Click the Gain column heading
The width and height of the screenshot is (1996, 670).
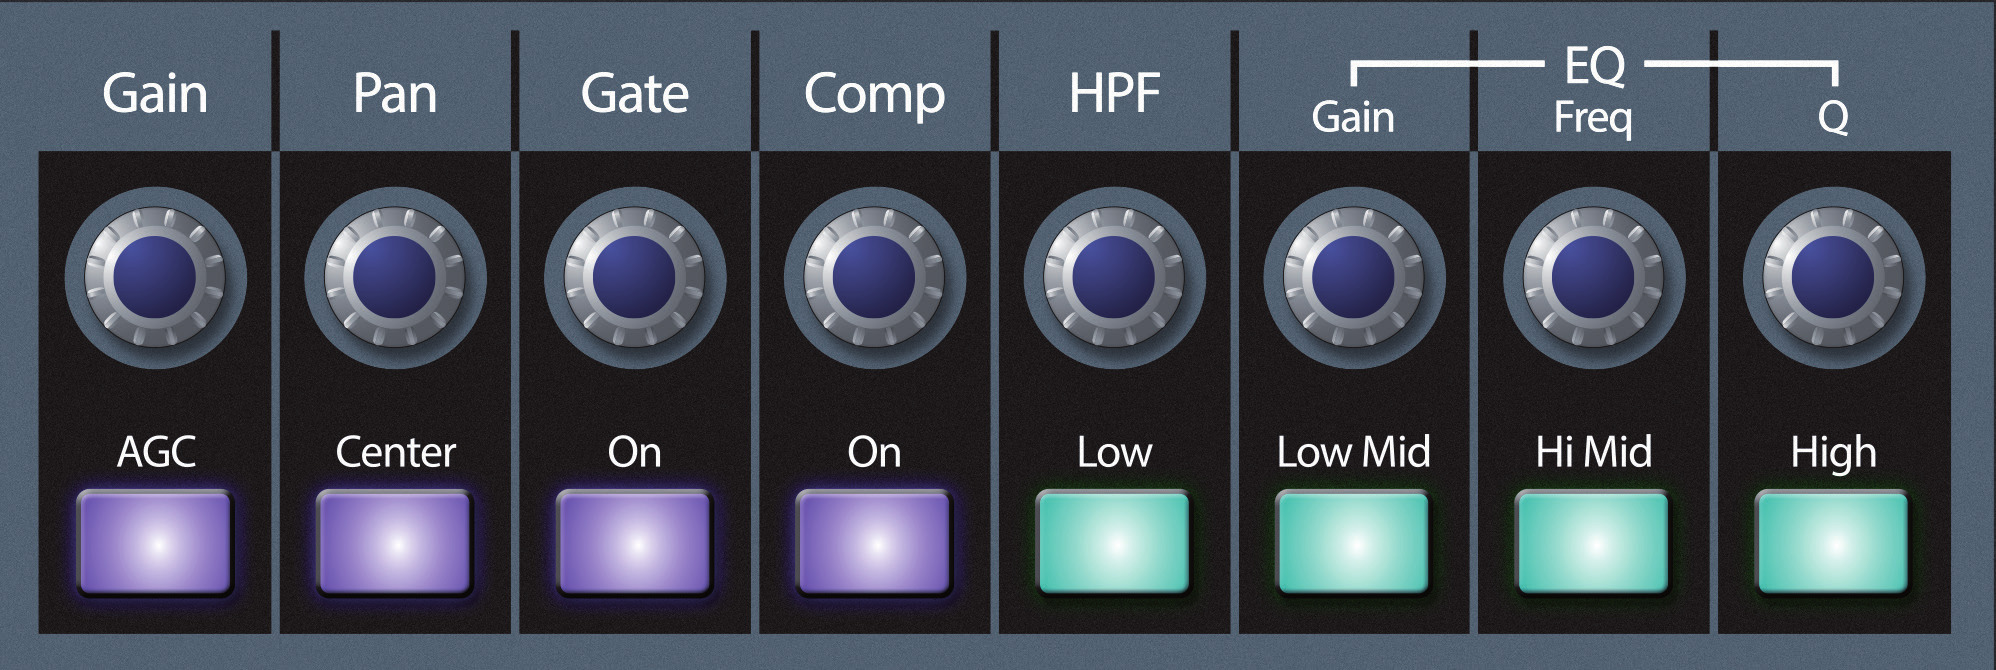pos(155,94)
